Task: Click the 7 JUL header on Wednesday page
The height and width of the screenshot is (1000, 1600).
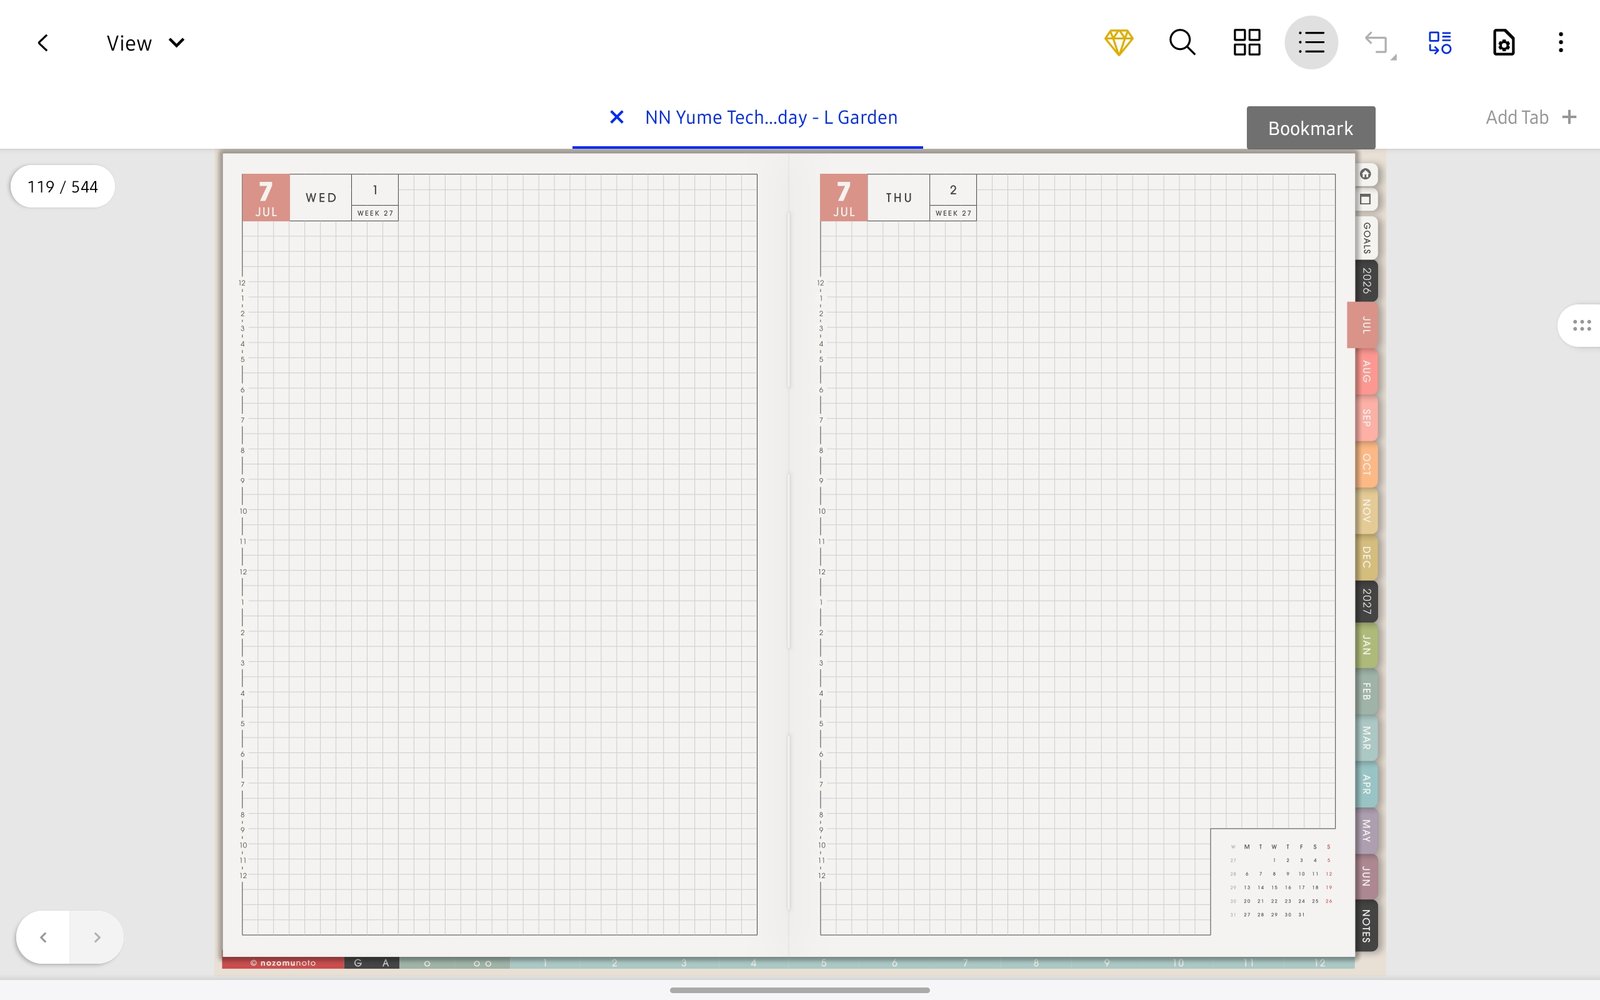Action: coord(266,198)
